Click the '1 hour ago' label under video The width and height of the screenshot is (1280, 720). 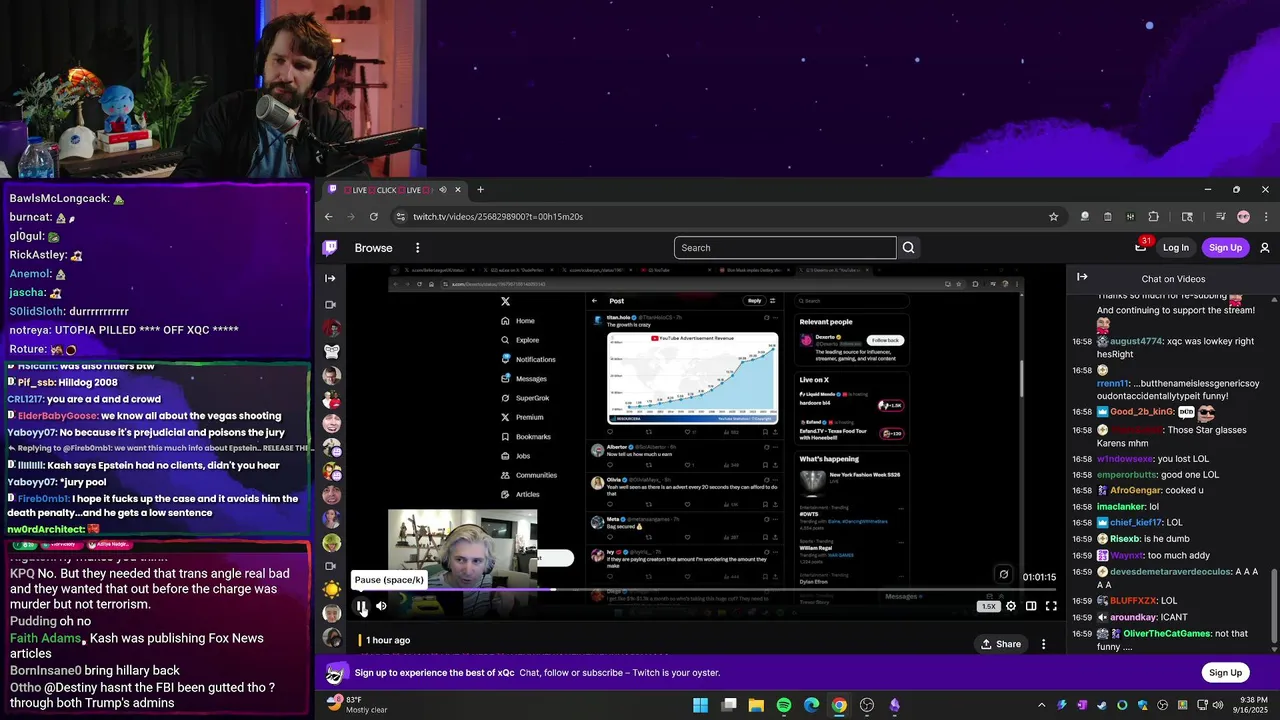pos(388,640)
